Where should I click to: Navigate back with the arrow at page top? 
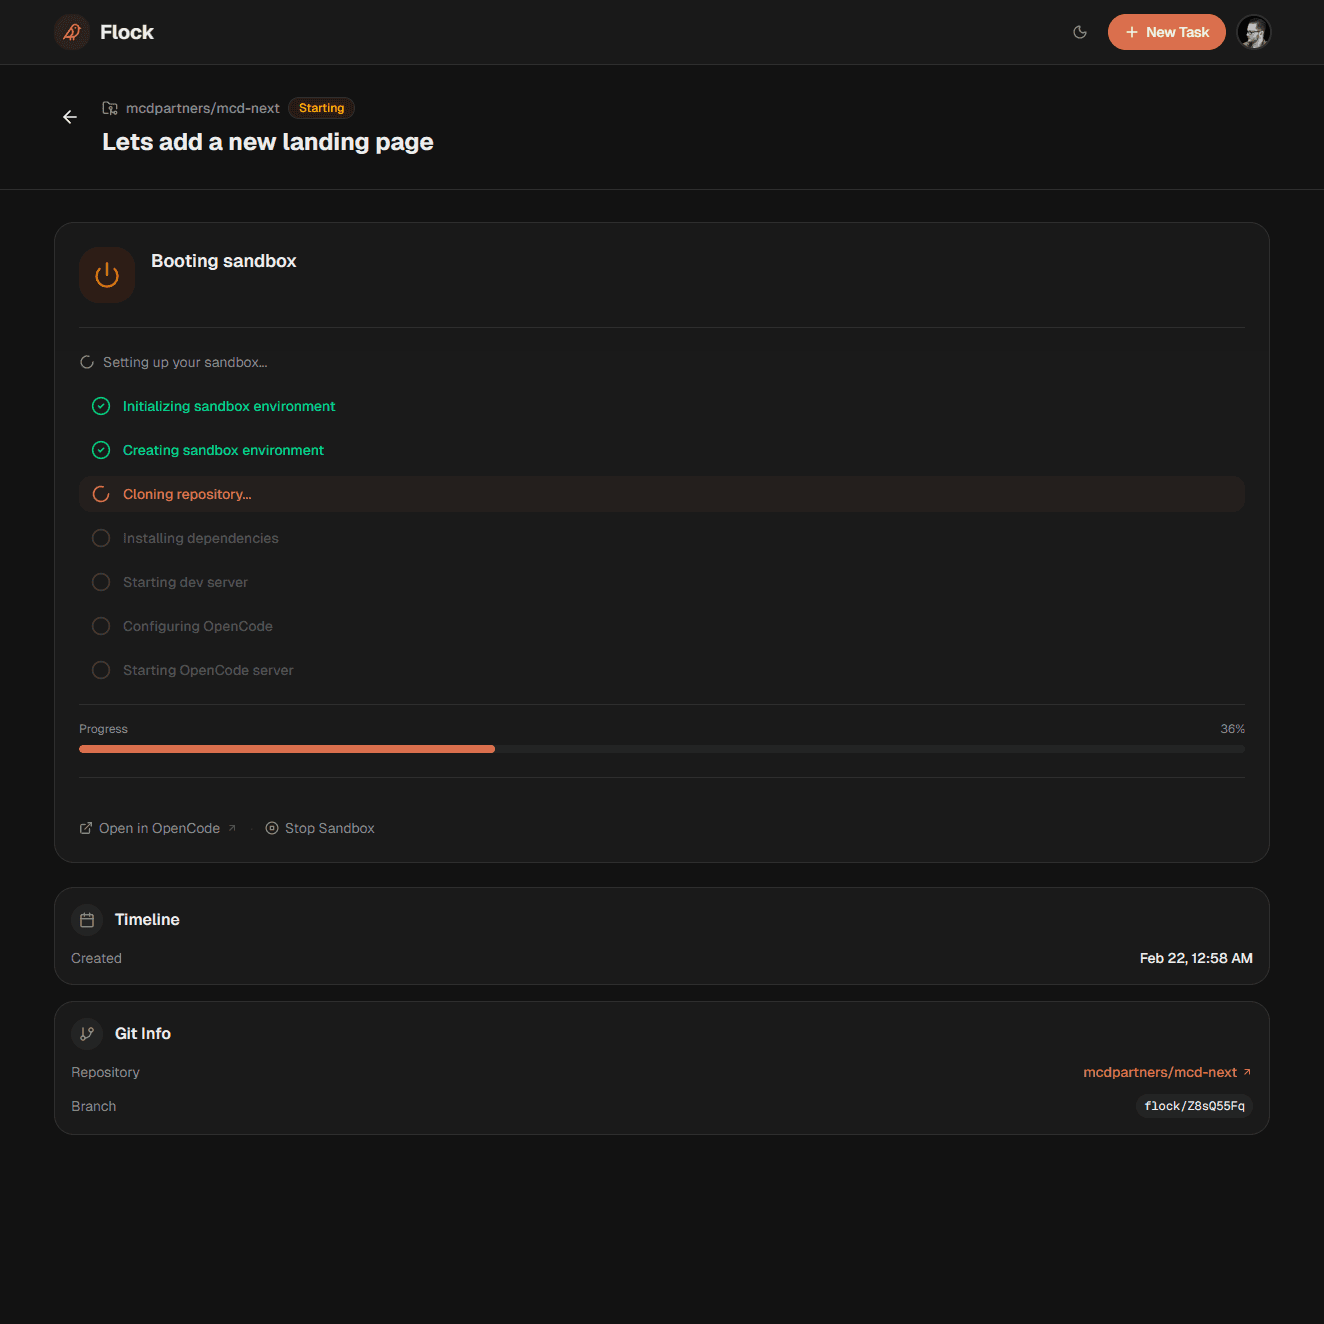tap(69, 117)
